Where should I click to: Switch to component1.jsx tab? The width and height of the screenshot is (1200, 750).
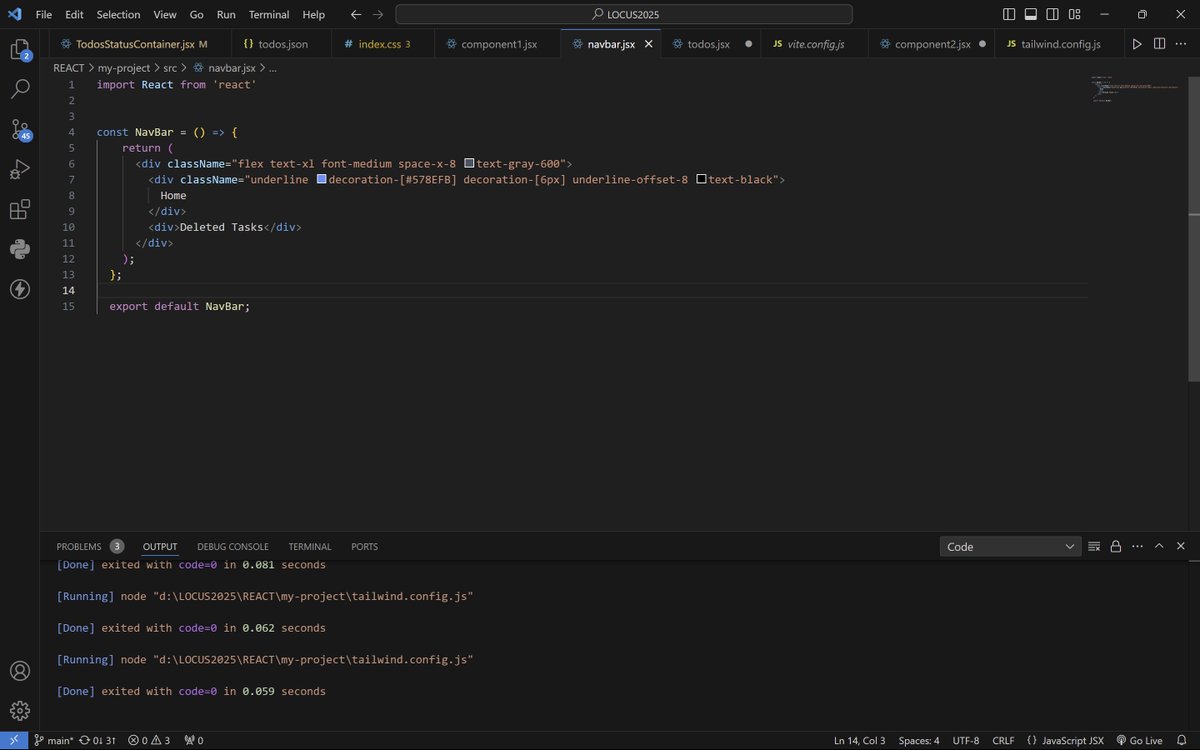pyautogui.click(x=496, y=44)
